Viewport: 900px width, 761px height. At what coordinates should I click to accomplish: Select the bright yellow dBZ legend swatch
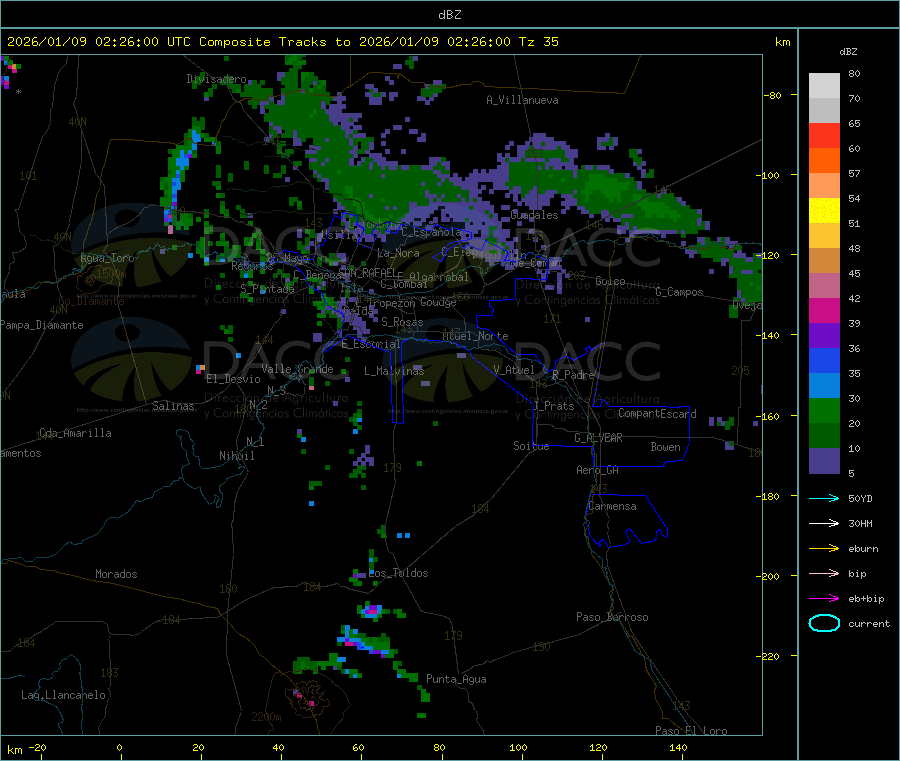coord(824,211)
